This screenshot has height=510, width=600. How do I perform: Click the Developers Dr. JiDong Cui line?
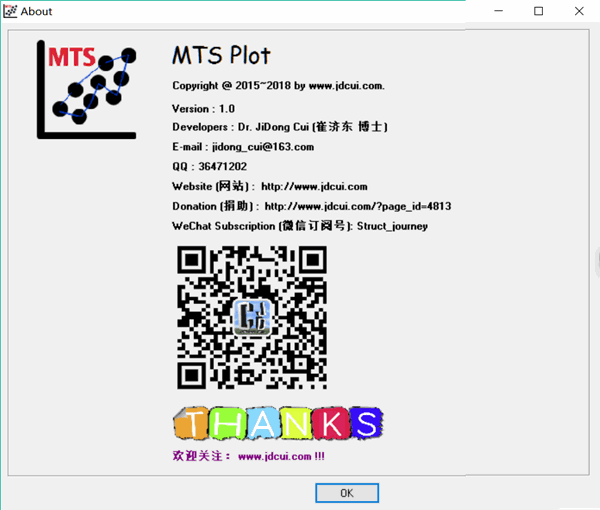point(280,127)
